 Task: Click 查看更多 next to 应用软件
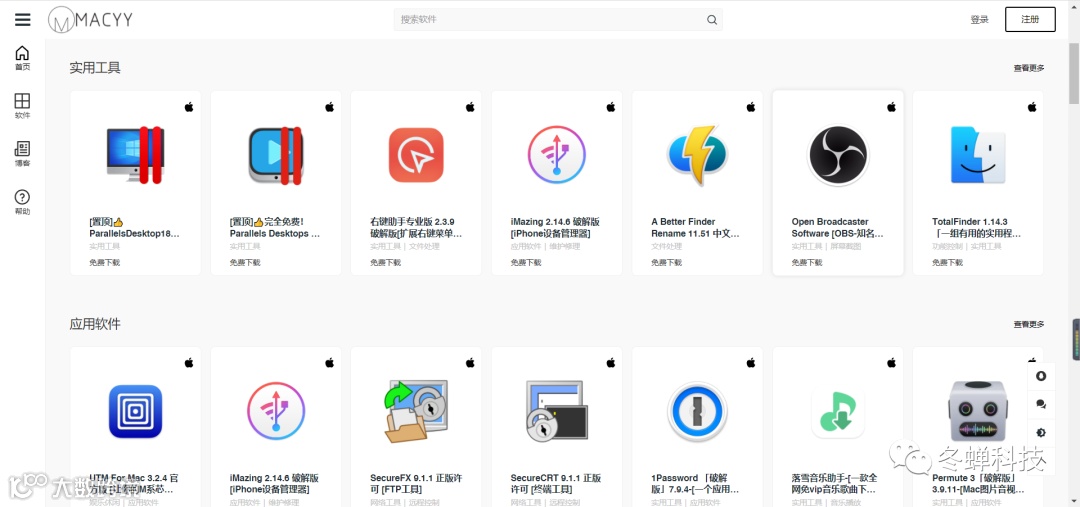click(1028, 324)
